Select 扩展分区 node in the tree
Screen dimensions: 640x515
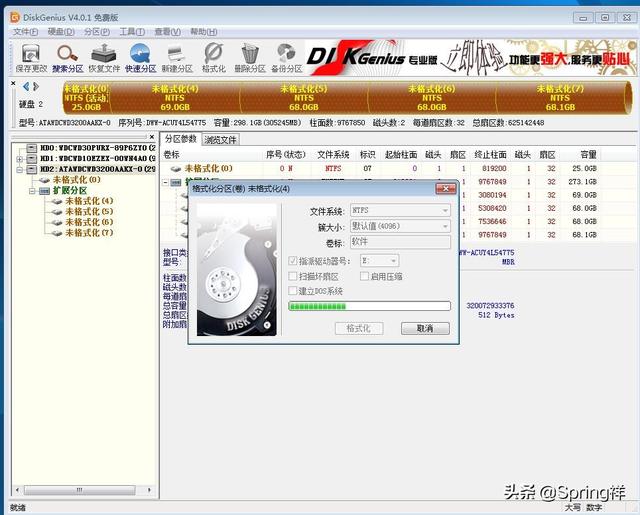tap(70, 191)
